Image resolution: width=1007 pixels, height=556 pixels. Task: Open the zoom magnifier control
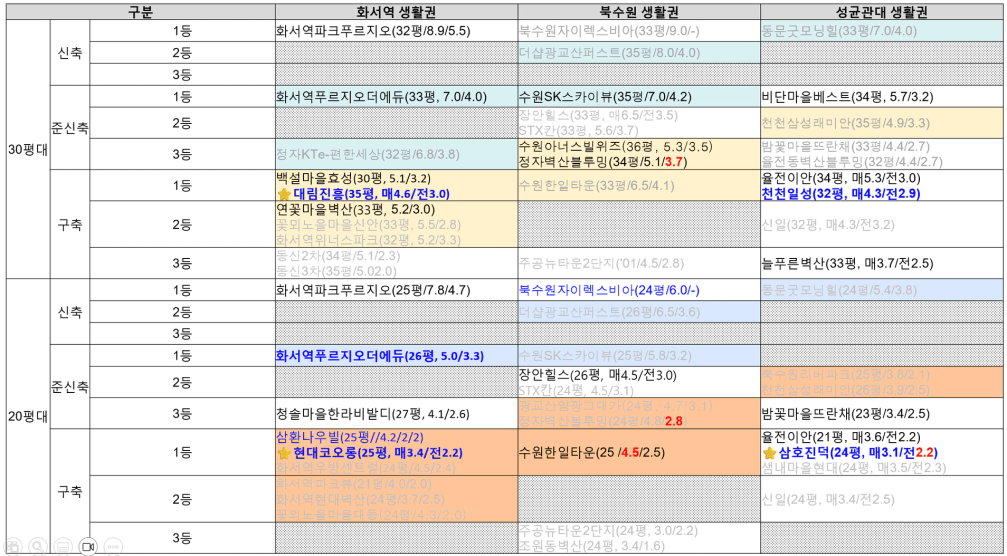point(38,546)
